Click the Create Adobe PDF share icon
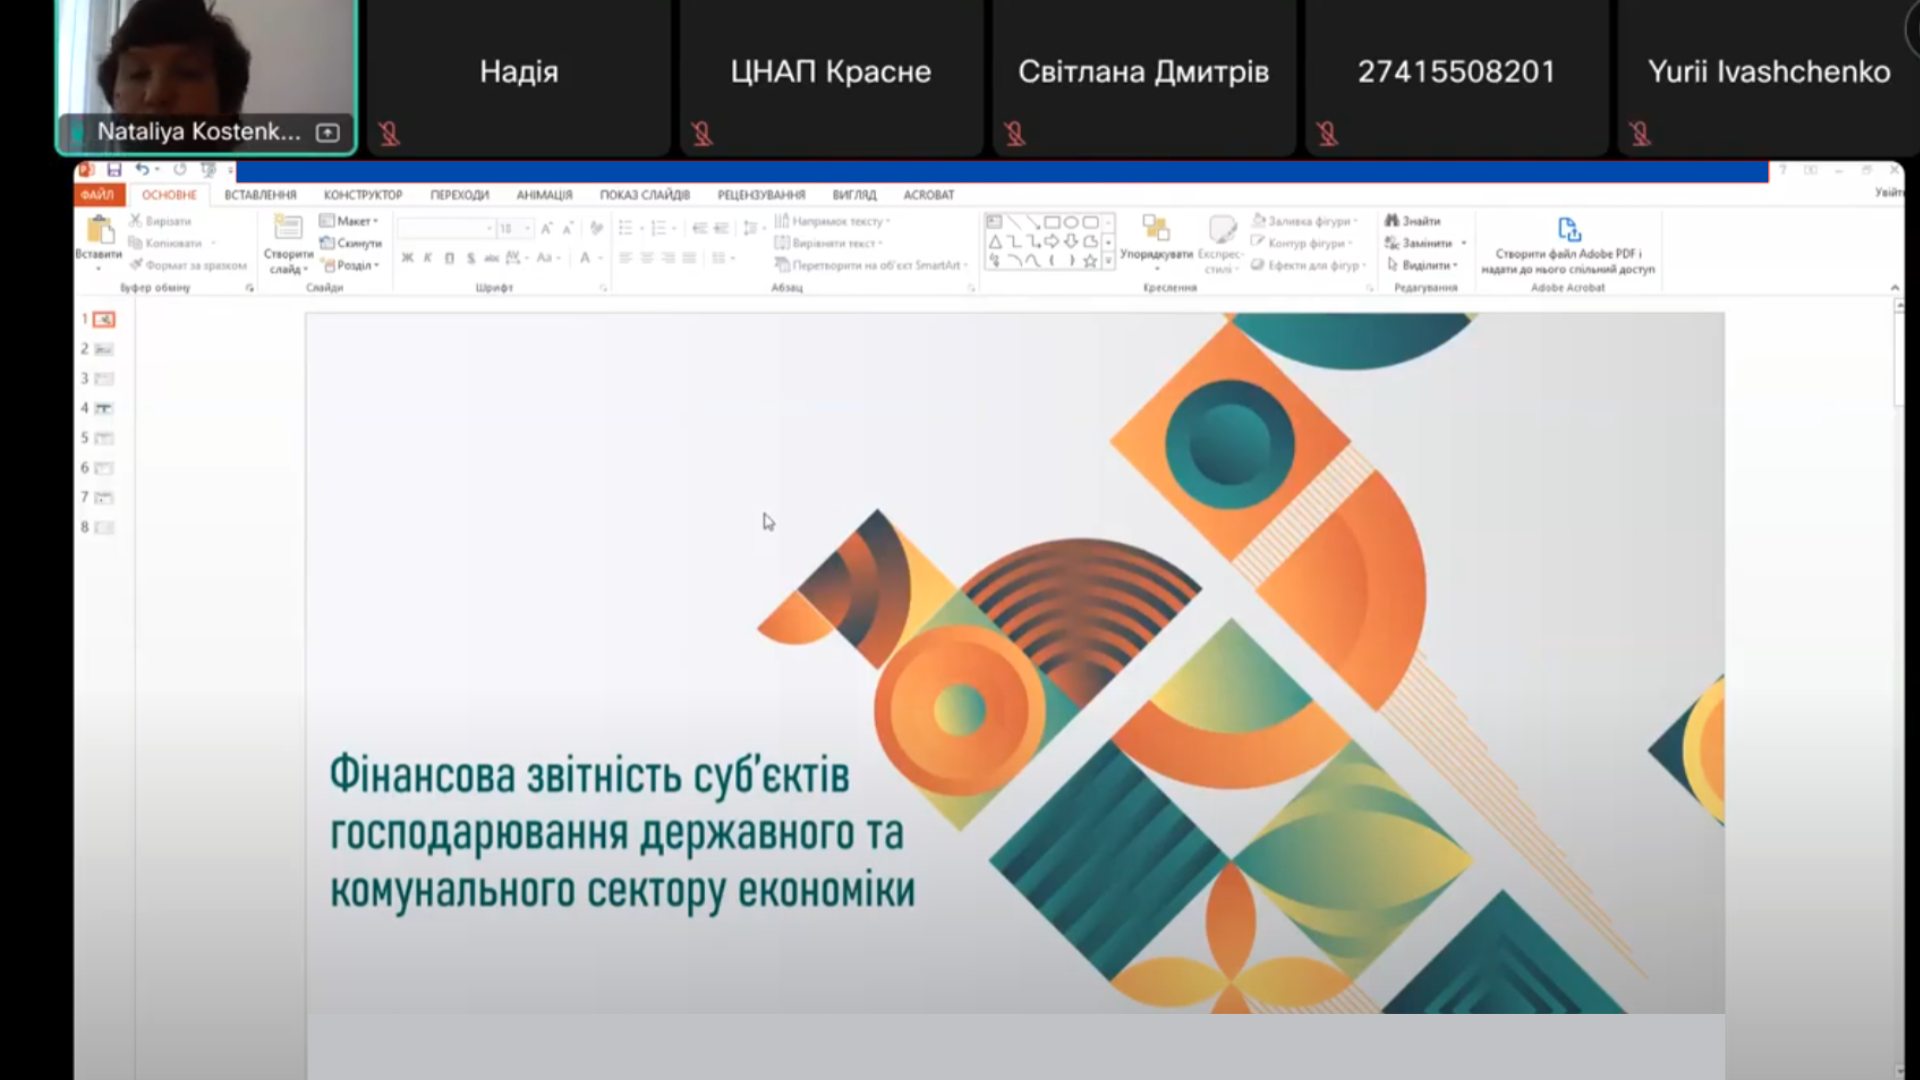Image resolution: width=1920 pixels, height=1080 pixels. click(x=1568, y=230)
